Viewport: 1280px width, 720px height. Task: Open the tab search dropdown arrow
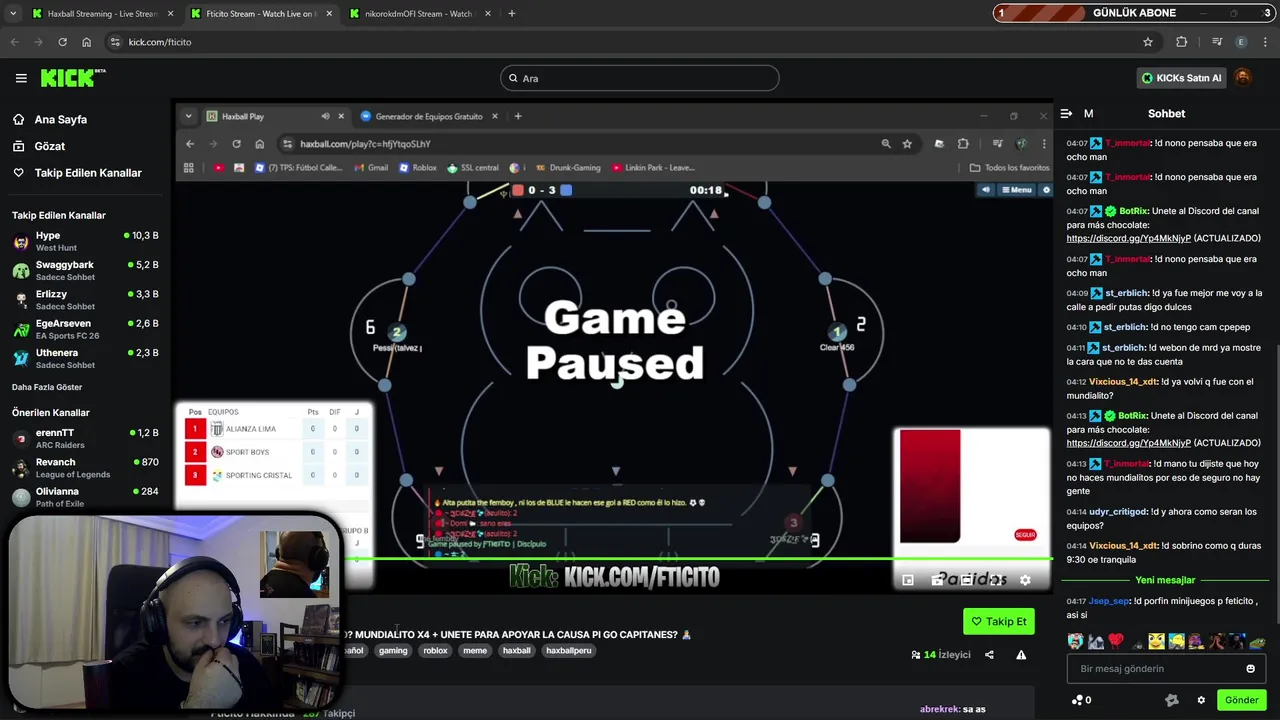coord(13,14)
